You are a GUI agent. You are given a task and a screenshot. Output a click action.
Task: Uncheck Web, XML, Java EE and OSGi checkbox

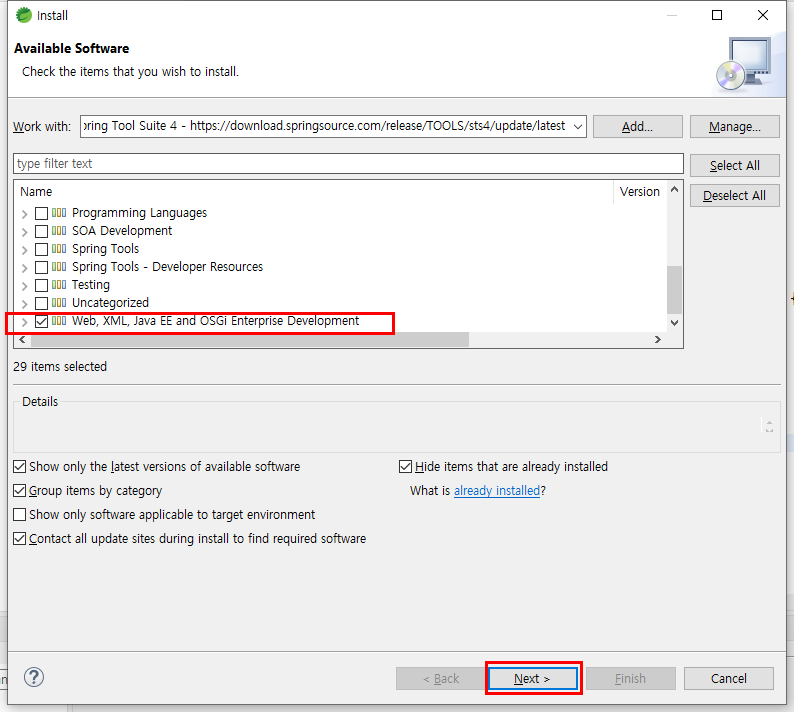click(x=42, y=321)
